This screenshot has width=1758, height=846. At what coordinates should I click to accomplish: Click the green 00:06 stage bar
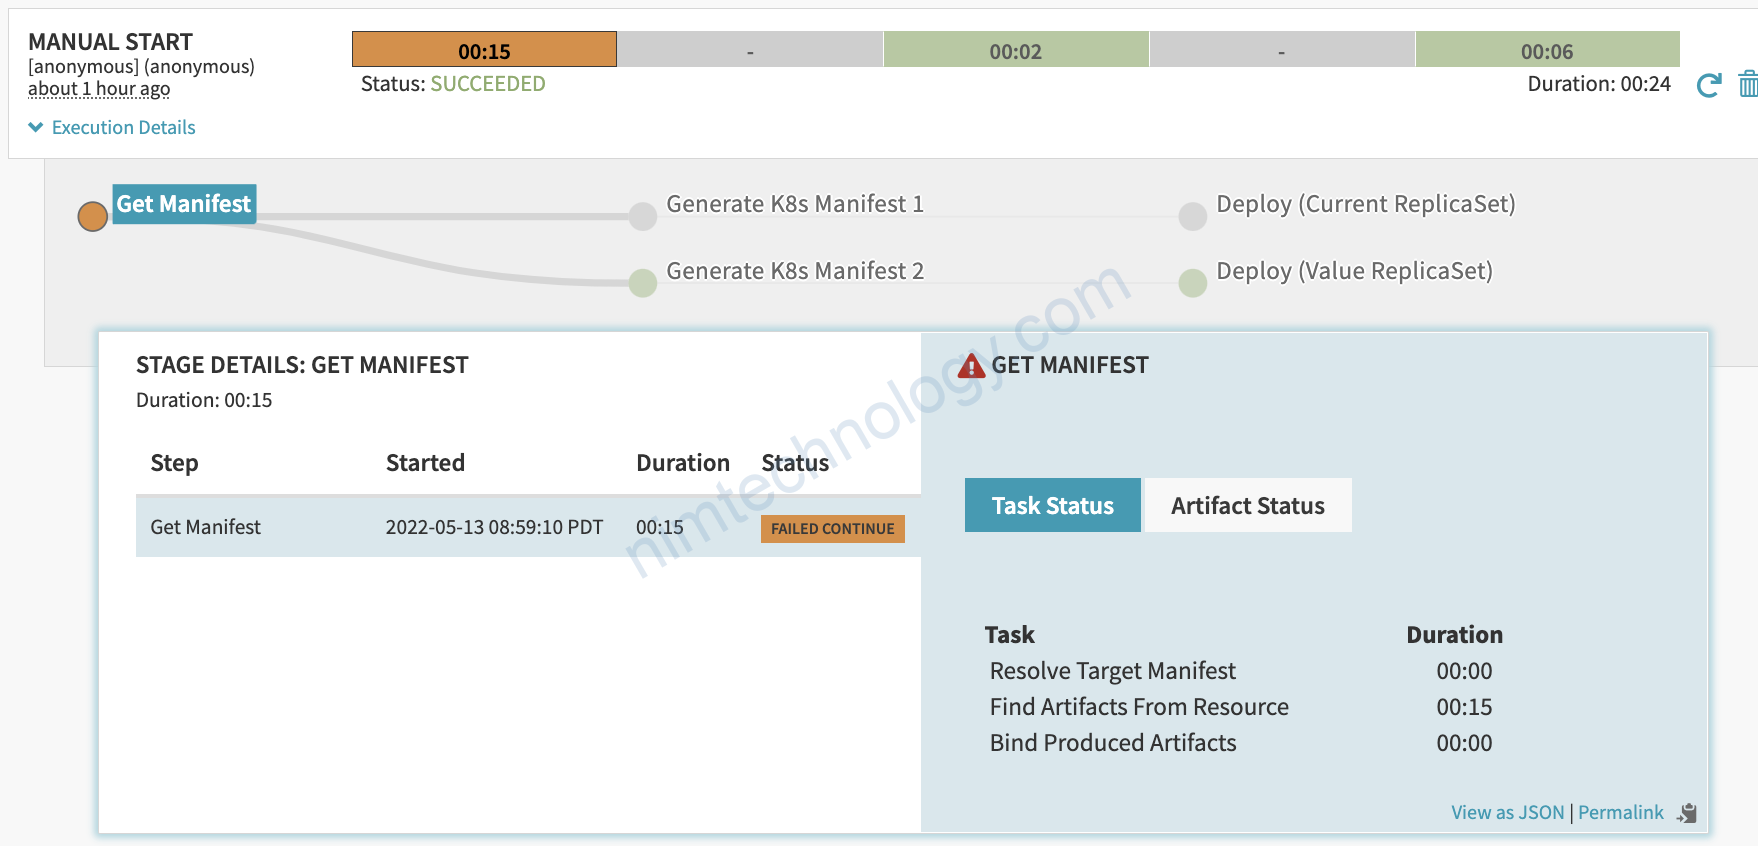pos(1546,50)
